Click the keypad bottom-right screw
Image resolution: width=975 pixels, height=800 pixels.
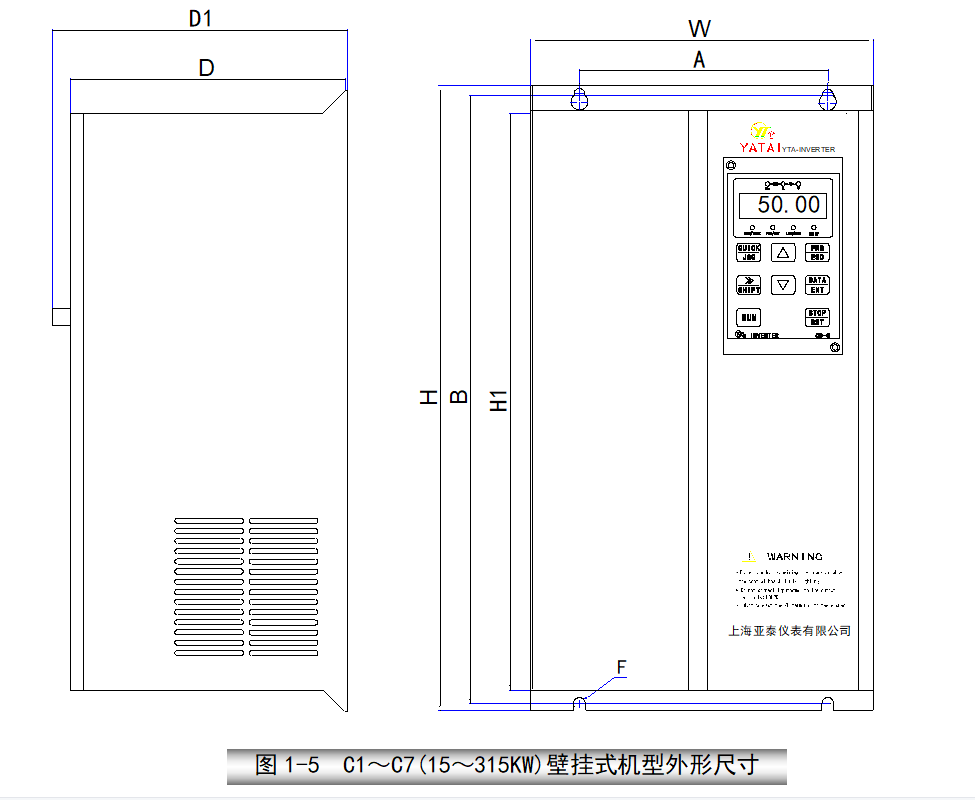point(835,347)
